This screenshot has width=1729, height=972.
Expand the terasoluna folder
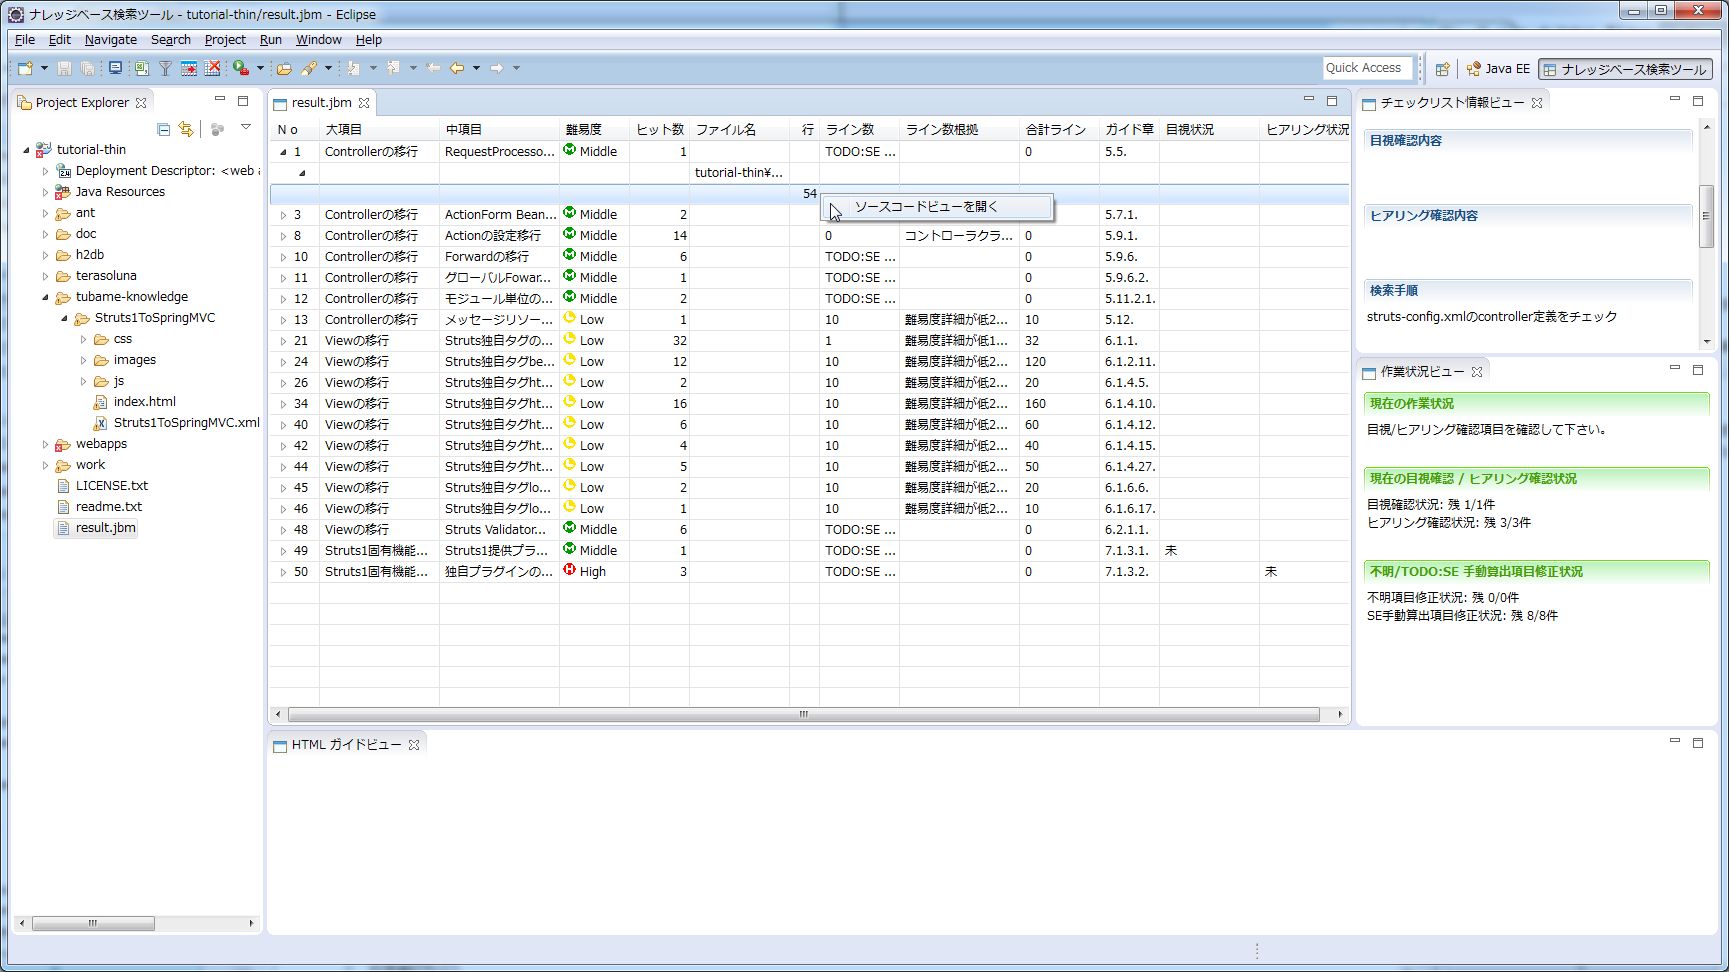(45, 276)
